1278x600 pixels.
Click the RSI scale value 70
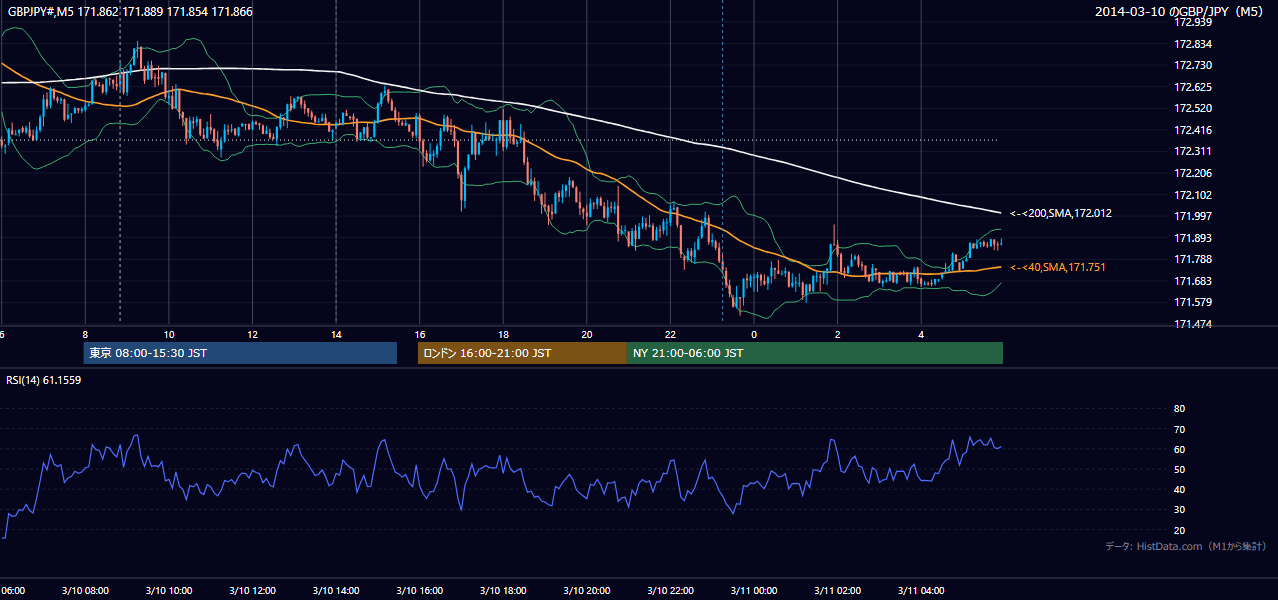(1179, 429)
